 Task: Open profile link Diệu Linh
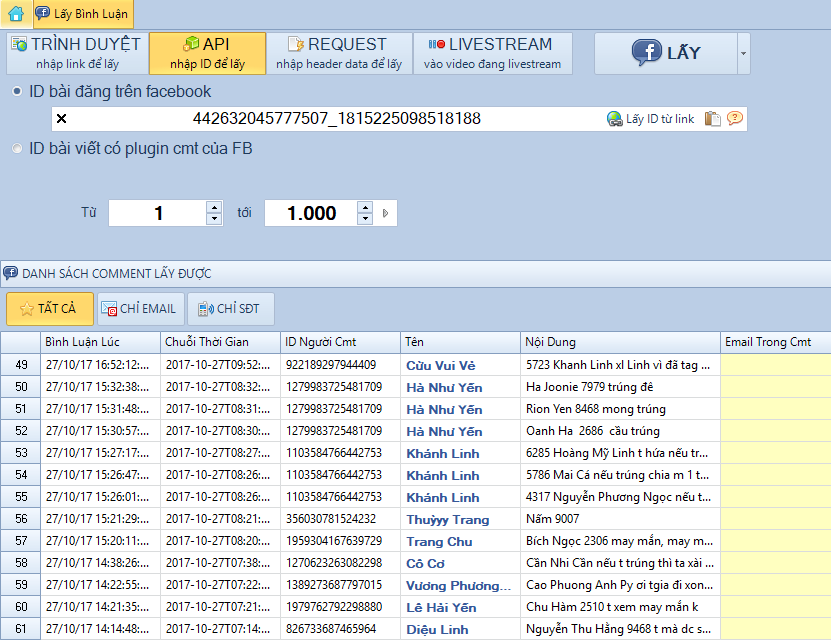tap(437, 630)
